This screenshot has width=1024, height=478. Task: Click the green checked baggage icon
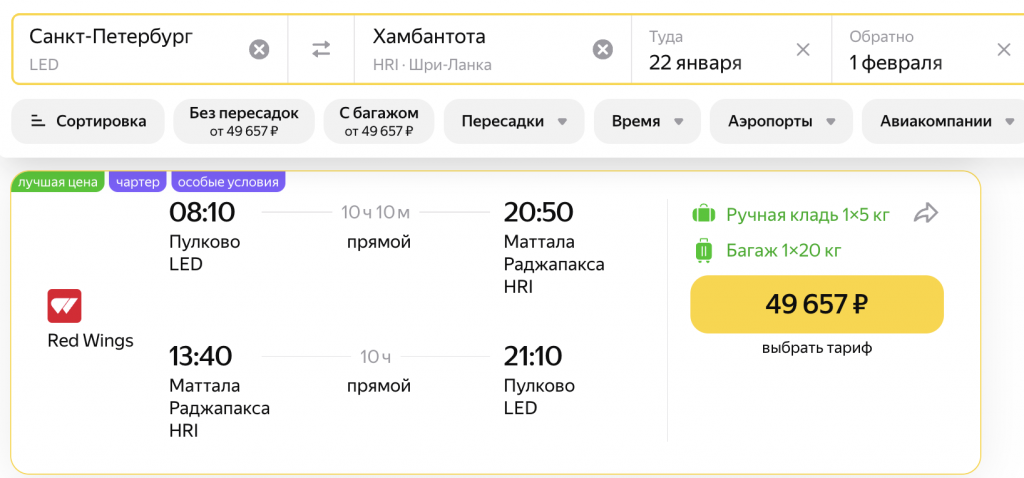click(x=704, y=250)
